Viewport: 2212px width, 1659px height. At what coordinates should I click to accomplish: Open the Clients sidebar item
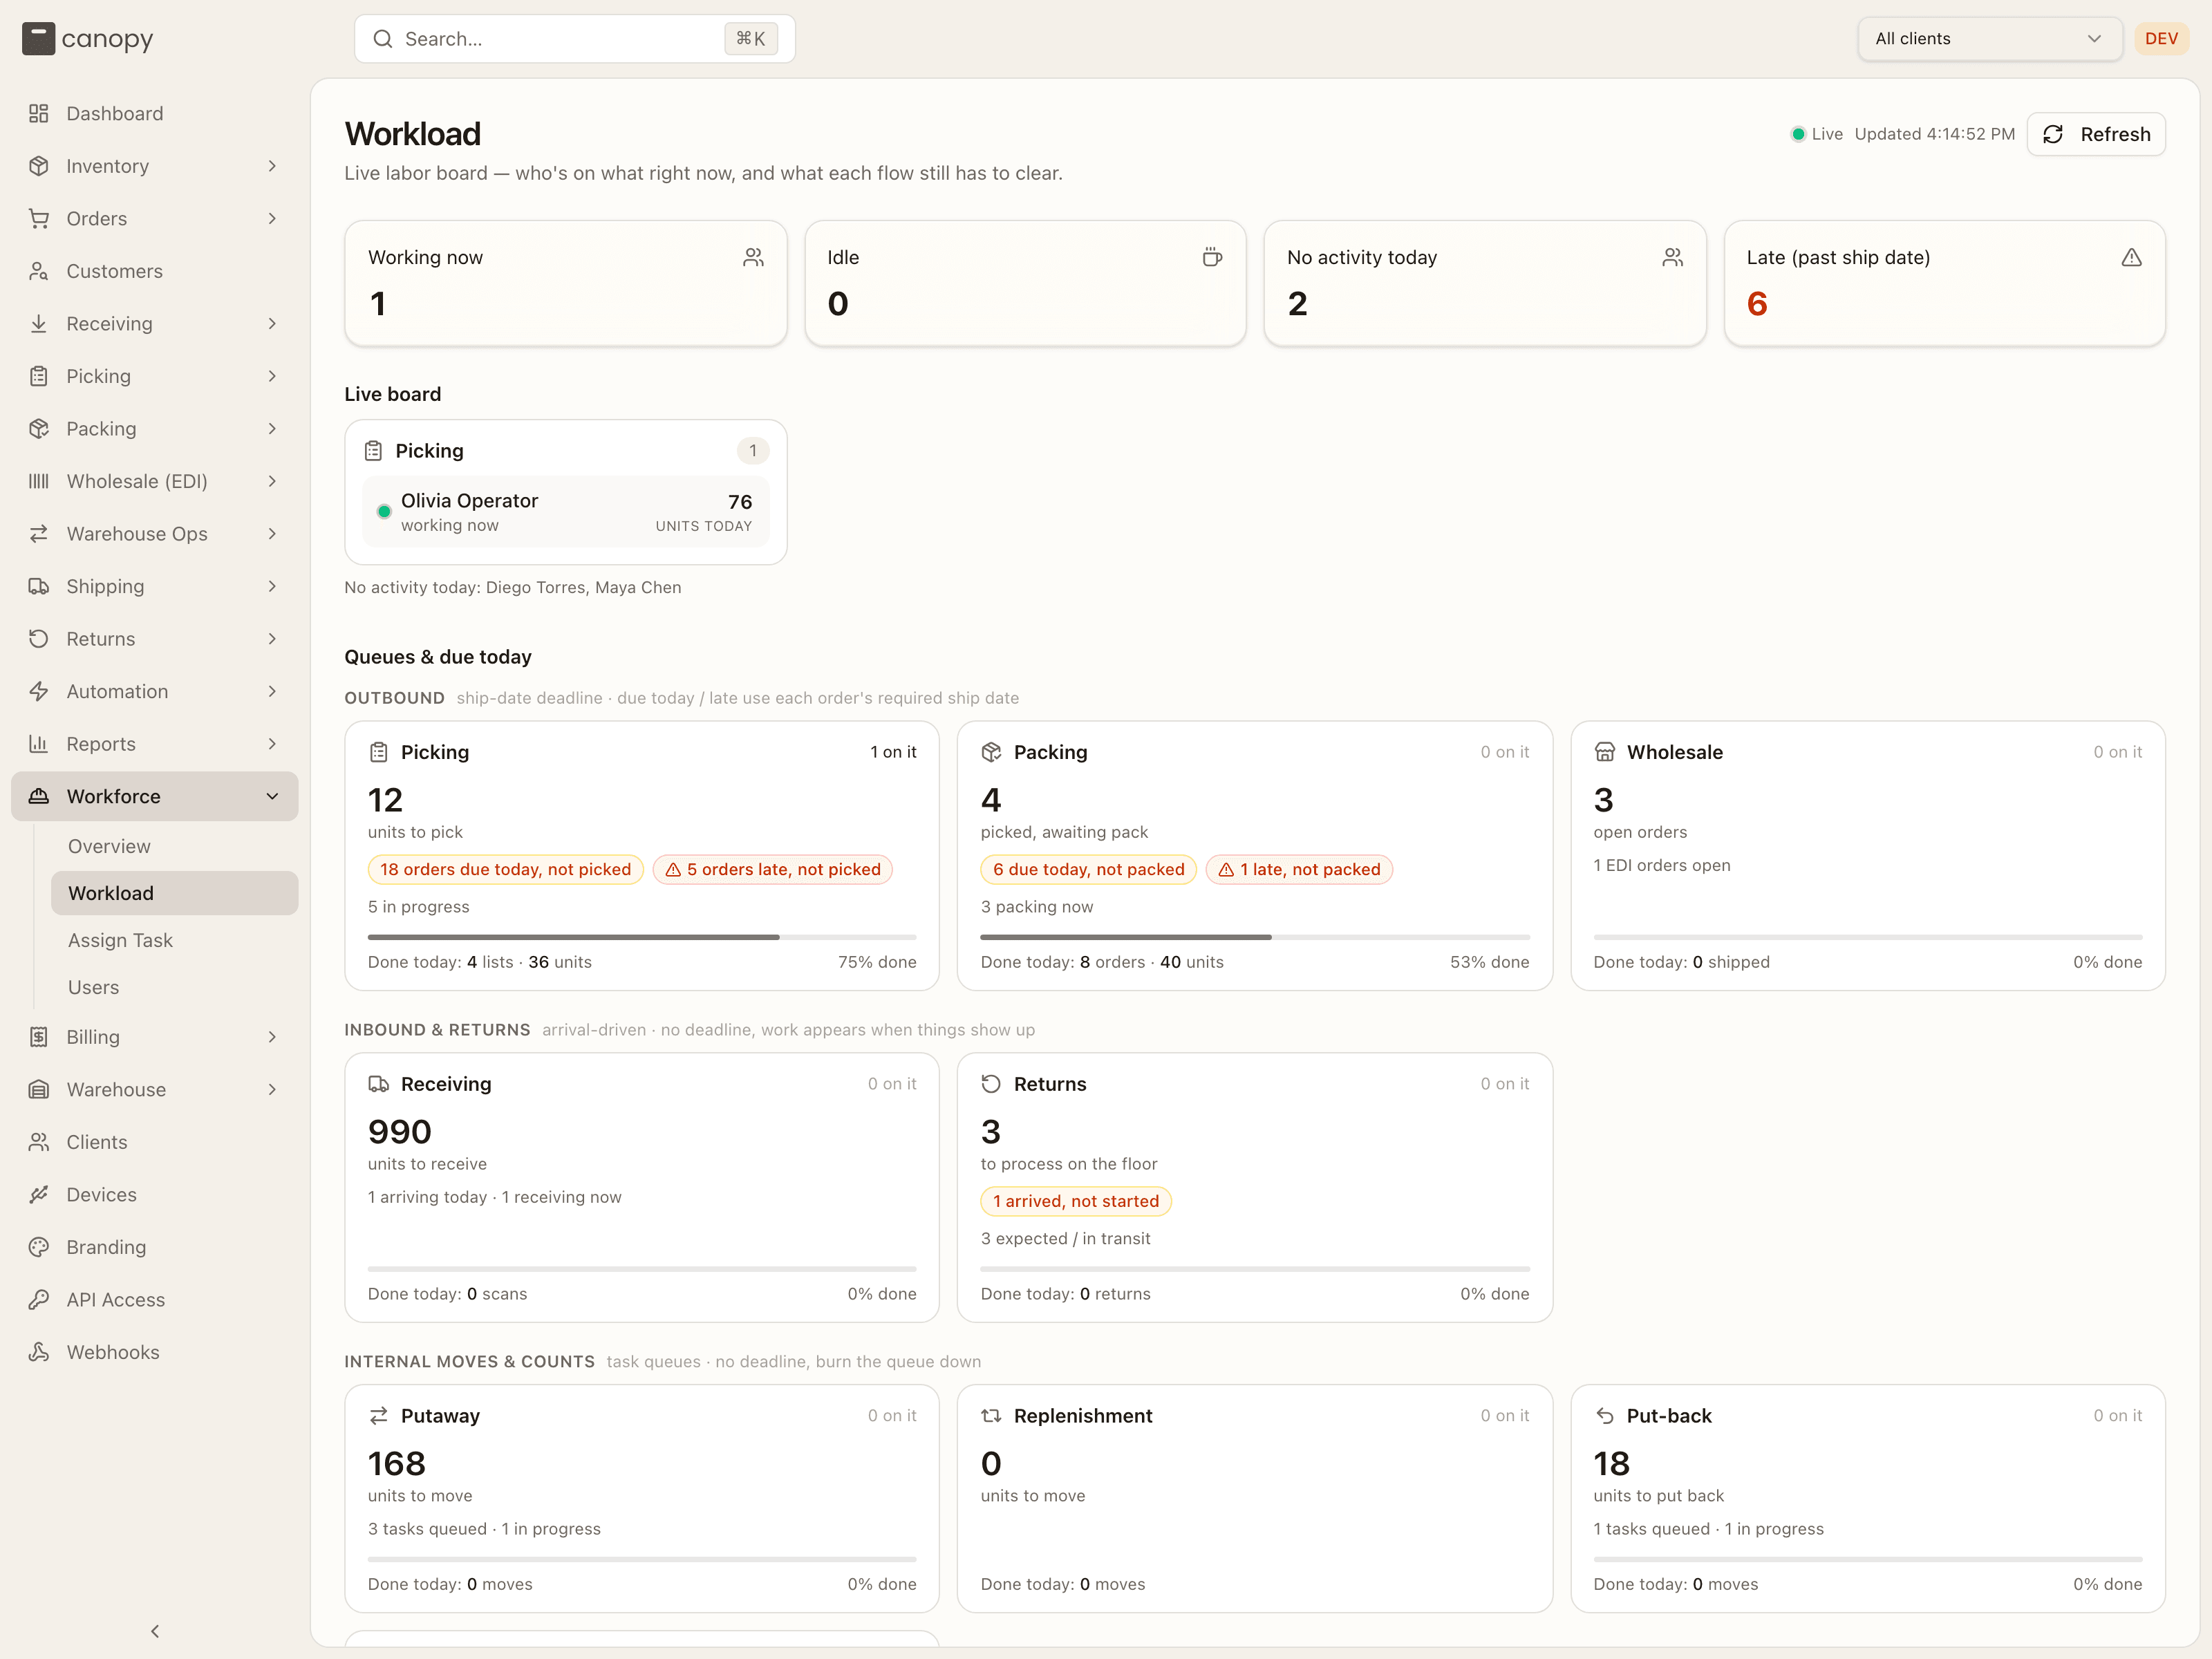click(x=154, y=1142)
